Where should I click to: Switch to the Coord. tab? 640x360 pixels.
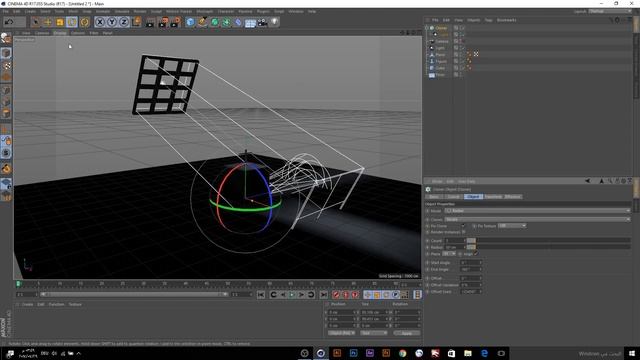(x=453, y=197)
